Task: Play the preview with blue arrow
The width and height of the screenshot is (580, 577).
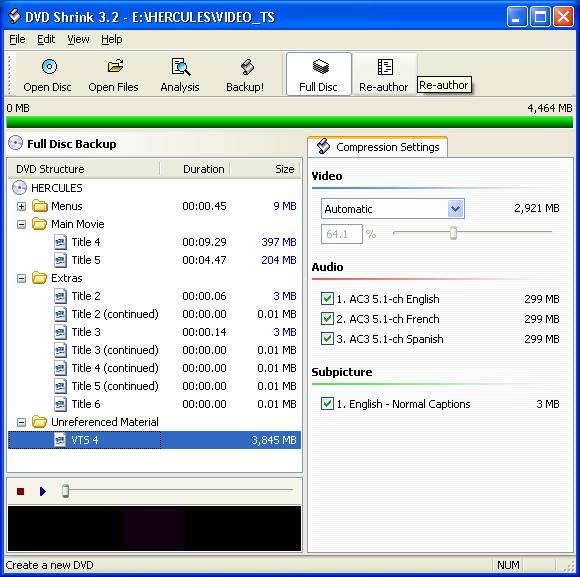Action: 43,491
